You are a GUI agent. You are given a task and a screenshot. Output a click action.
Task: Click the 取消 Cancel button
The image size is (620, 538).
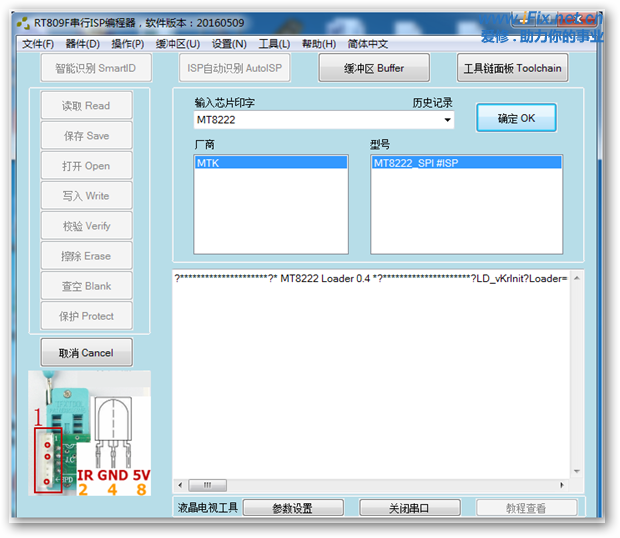point(86,353)
